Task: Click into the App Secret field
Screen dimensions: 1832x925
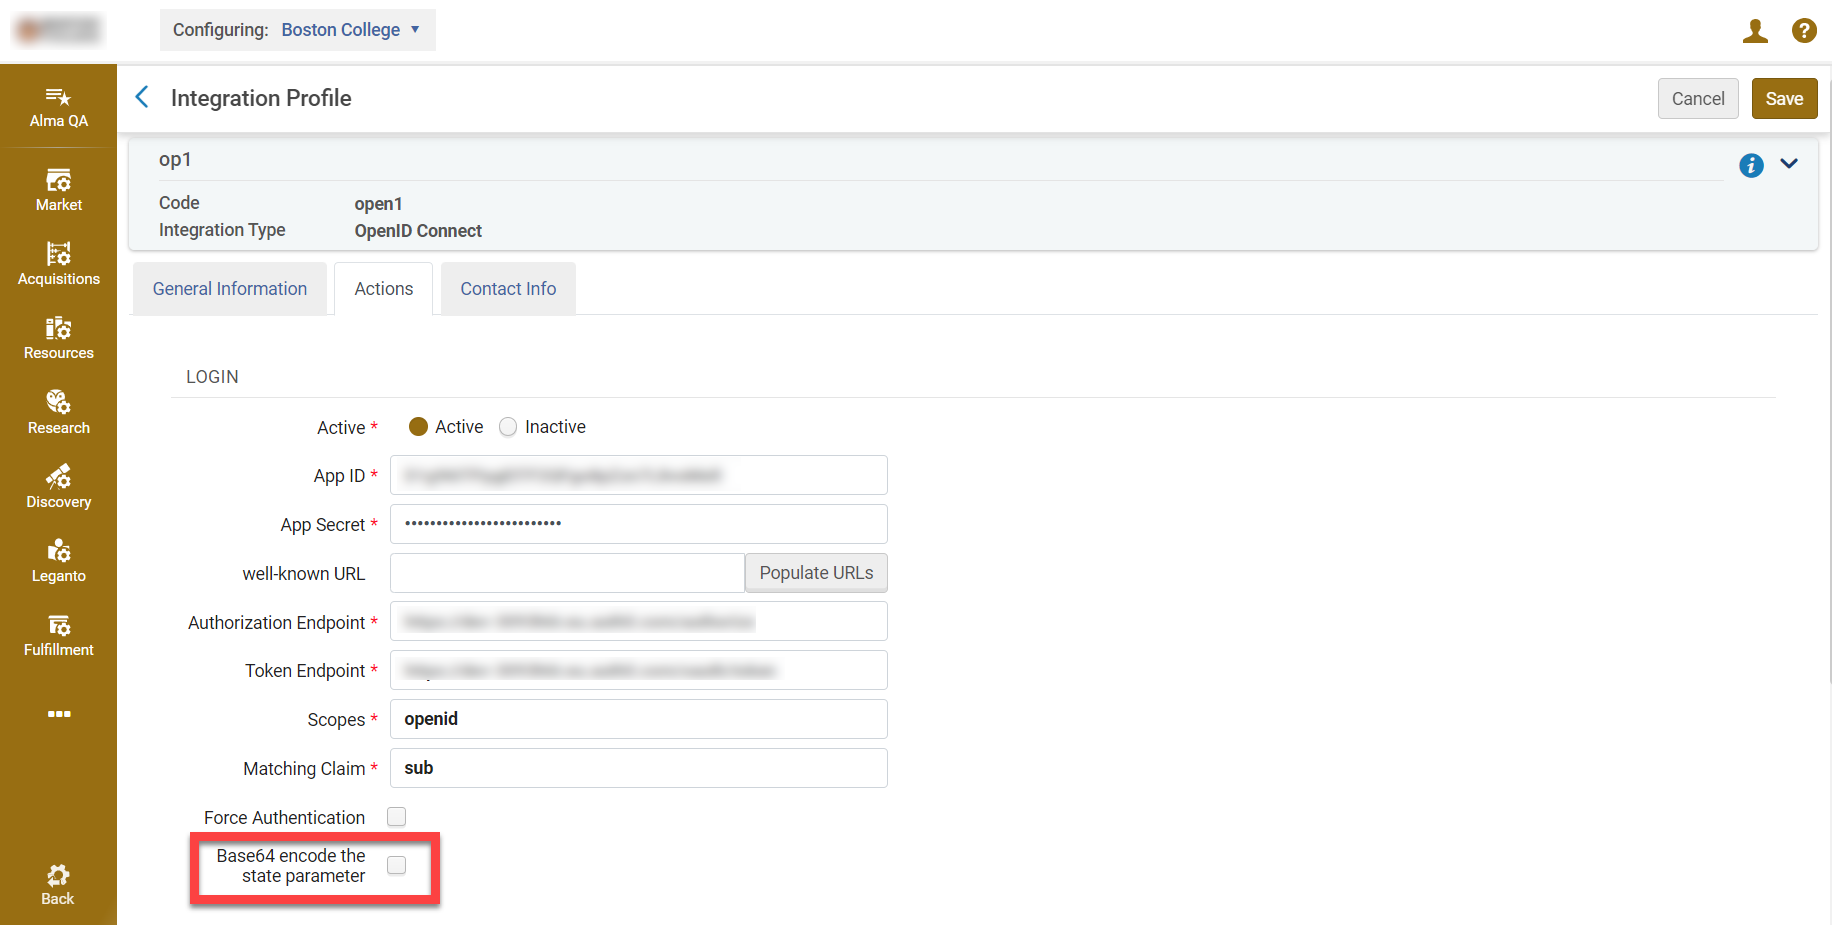Action: tap(639, 524)
